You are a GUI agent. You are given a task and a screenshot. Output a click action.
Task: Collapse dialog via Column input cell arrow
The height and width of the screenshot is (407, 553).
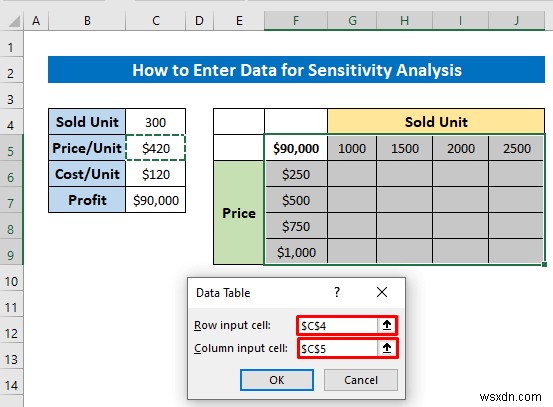pos(387,348)
